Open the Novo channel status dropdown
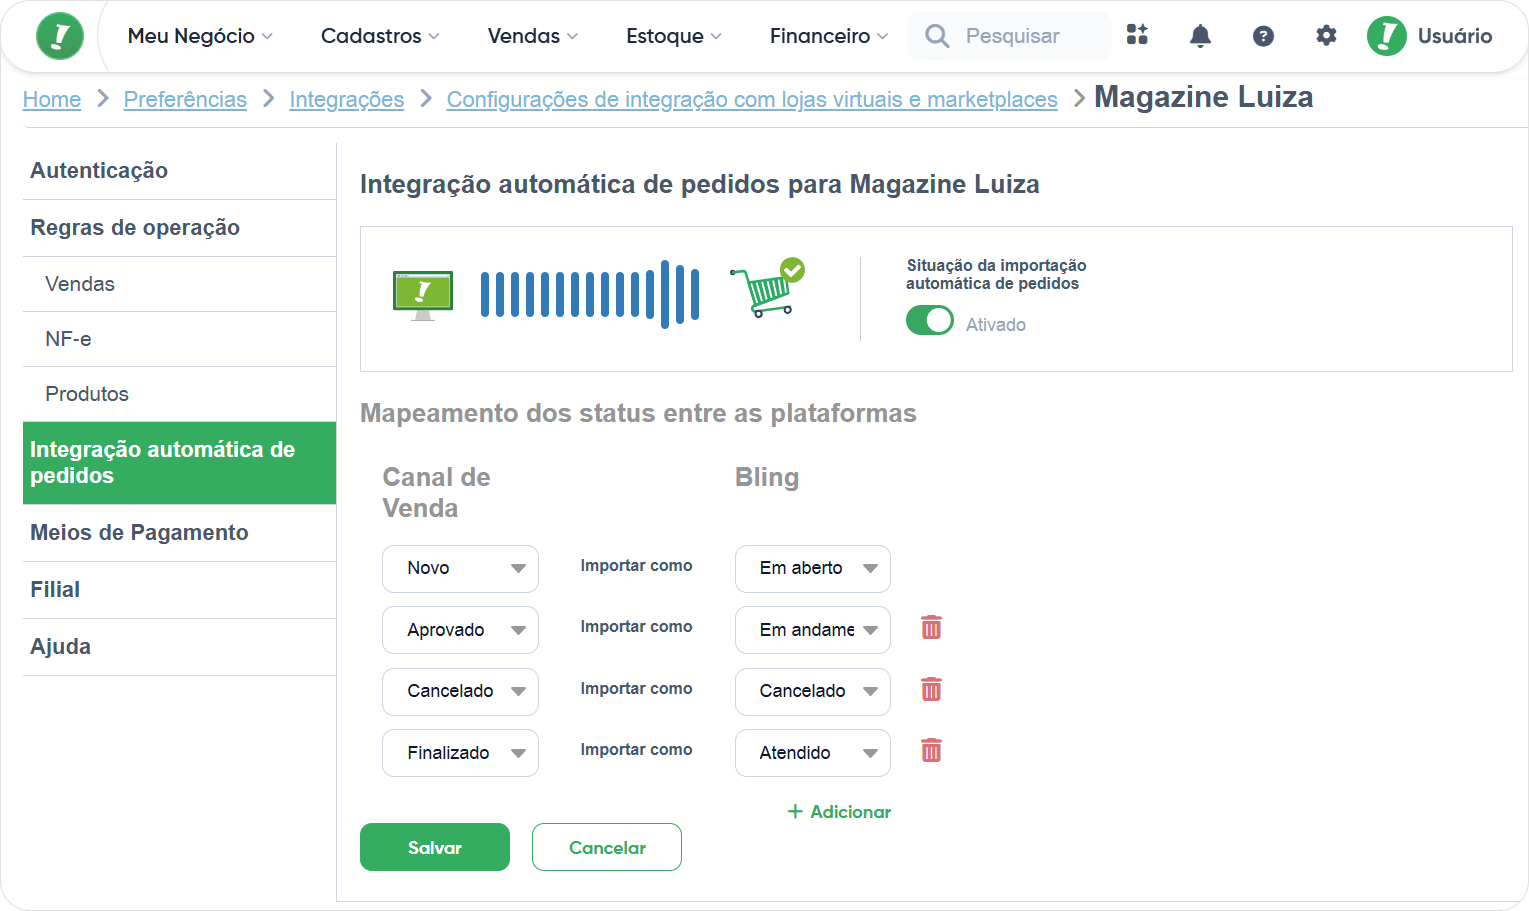Viewport: 1529px width, 911px height. [460, 569]
